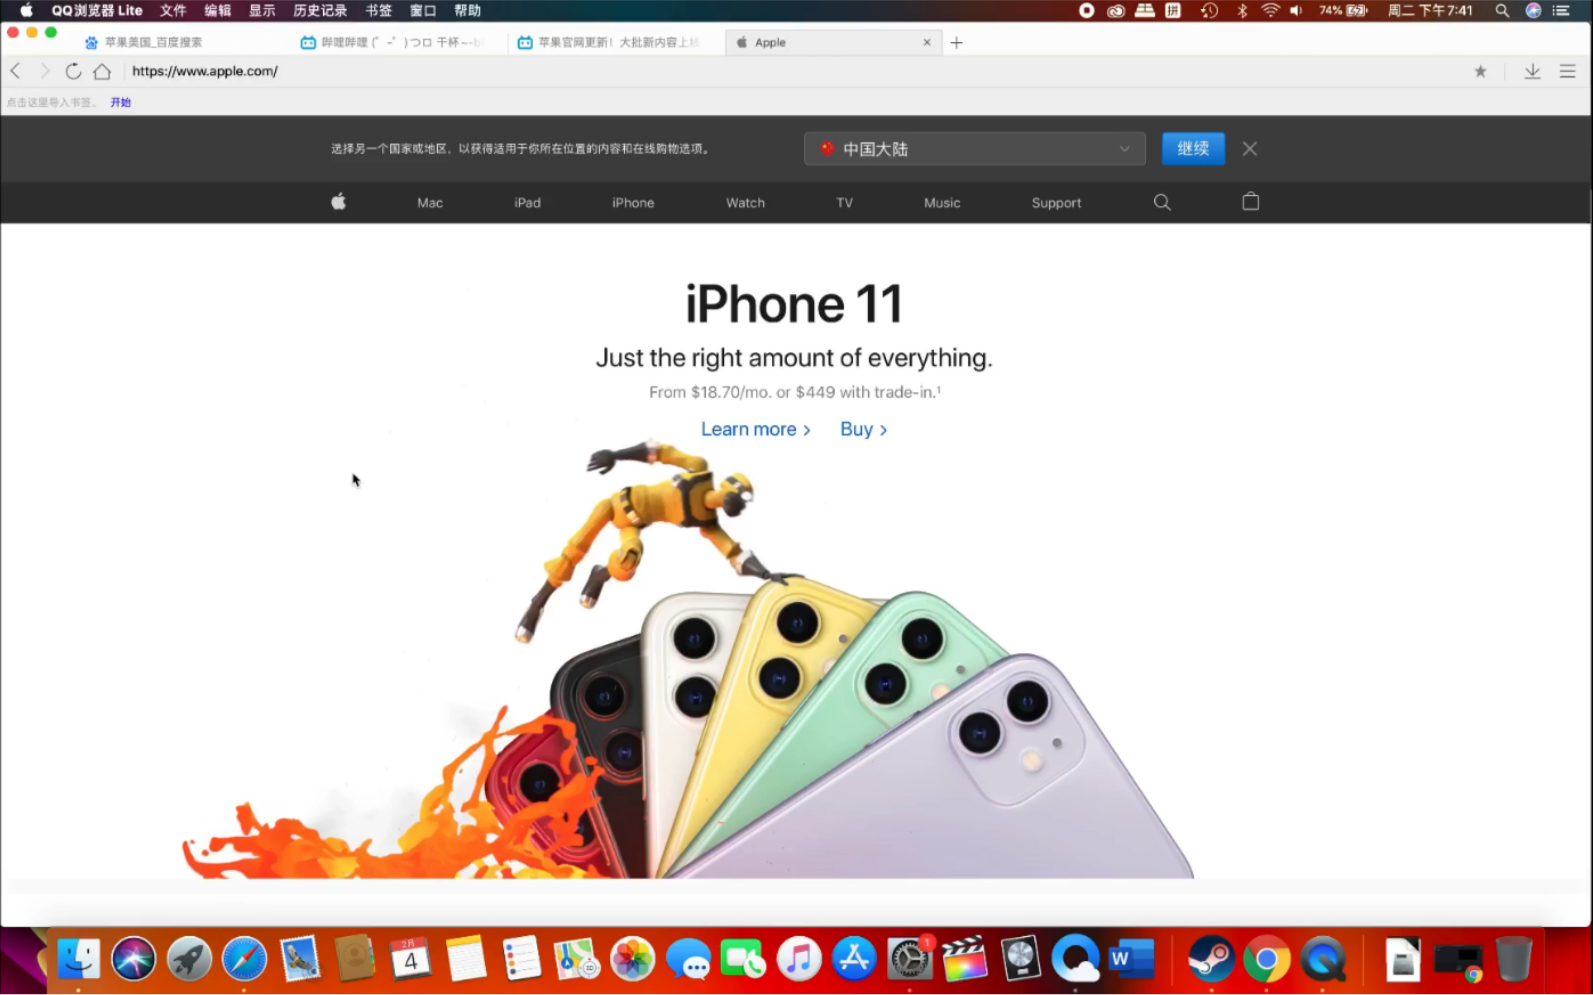
Task: Open System Preferences from the Dock
Action: (910, 960)
